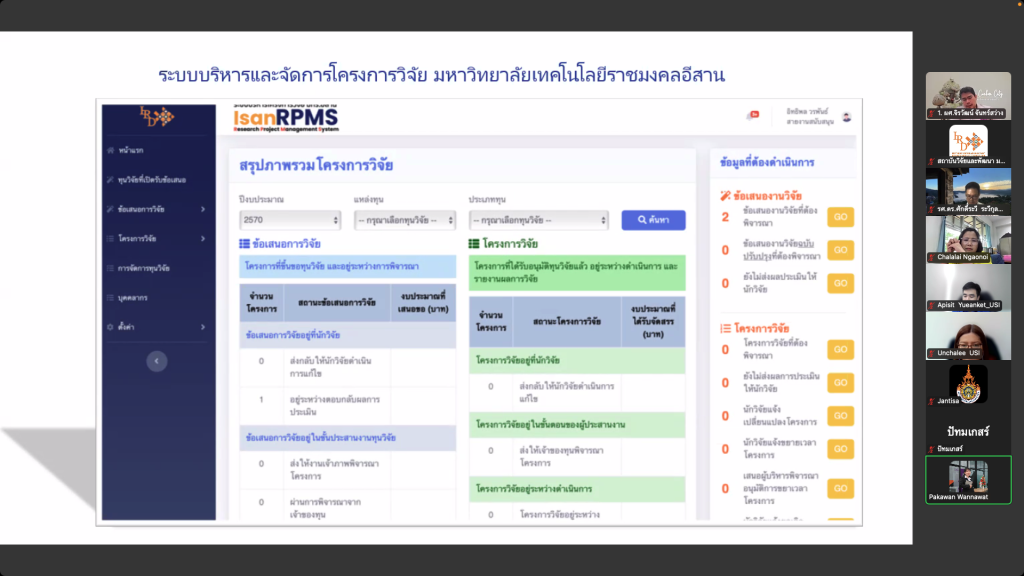The image size is (1024, 576).
Task: Expand the ตั้งค่า sidebar submenu arrow
Action: click(203, 327)
